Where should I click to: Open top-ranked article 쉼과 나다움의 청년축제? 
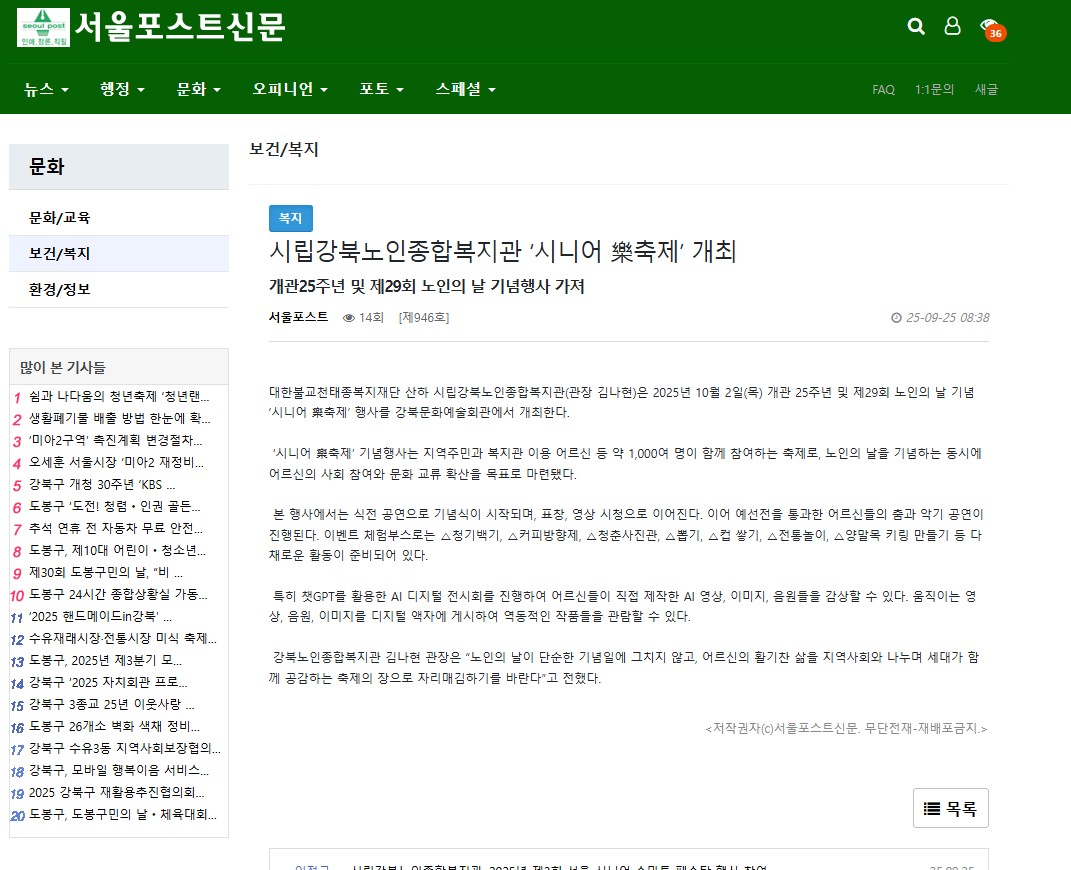[119, 396]
